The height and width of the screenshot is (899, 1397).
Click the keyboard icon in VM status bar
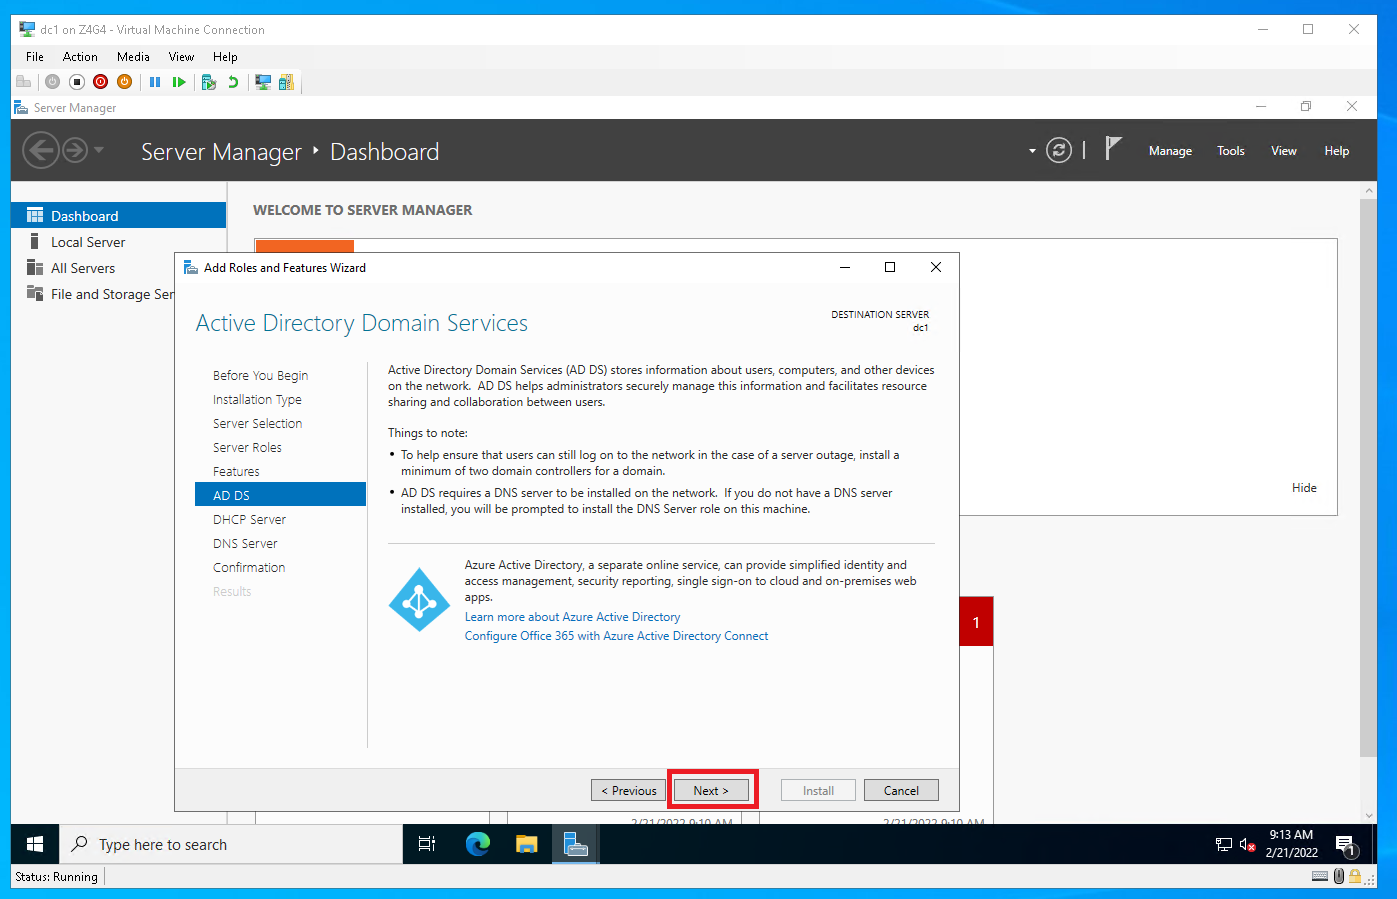pos(1320,876)
